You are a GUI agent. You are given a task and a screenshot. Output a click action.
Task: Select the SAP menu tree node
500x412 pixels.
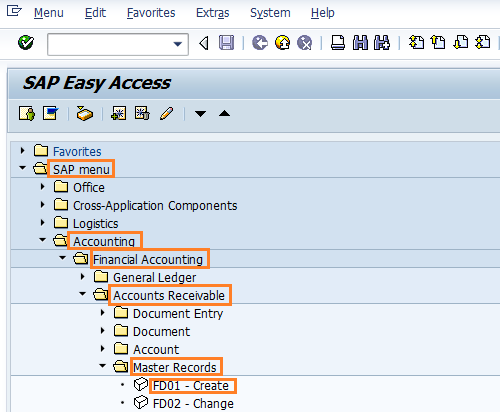point(81,170)
